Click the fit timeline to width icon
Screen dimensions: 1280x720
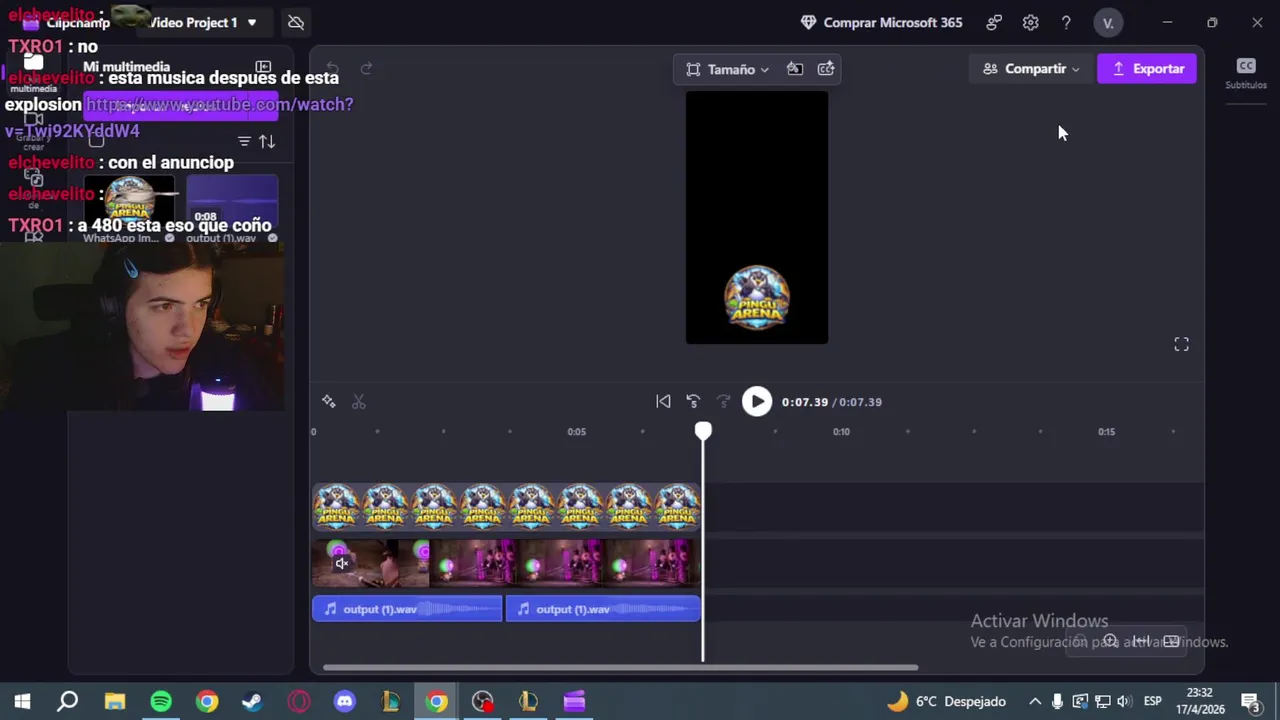1141,641
